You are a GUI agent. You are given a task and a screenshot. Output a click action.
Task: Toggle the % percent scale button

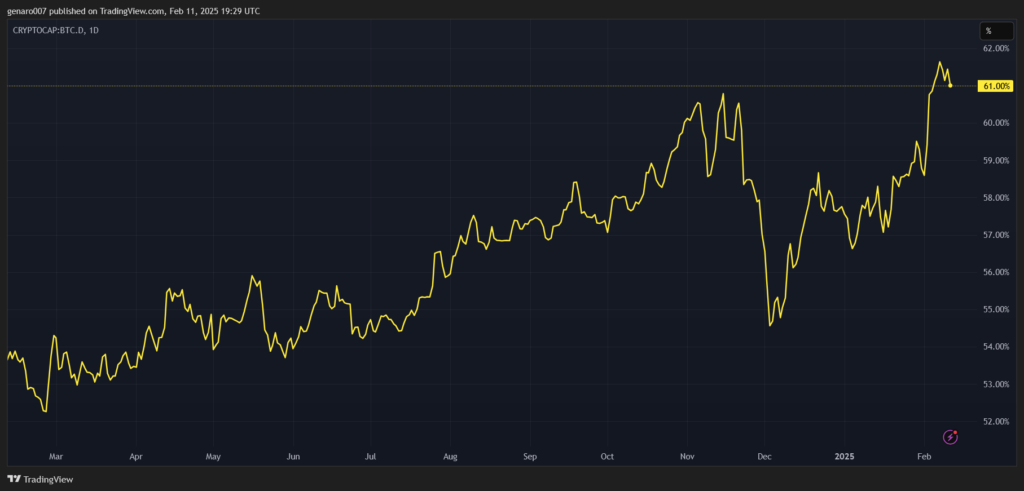[x=987, y=30]
